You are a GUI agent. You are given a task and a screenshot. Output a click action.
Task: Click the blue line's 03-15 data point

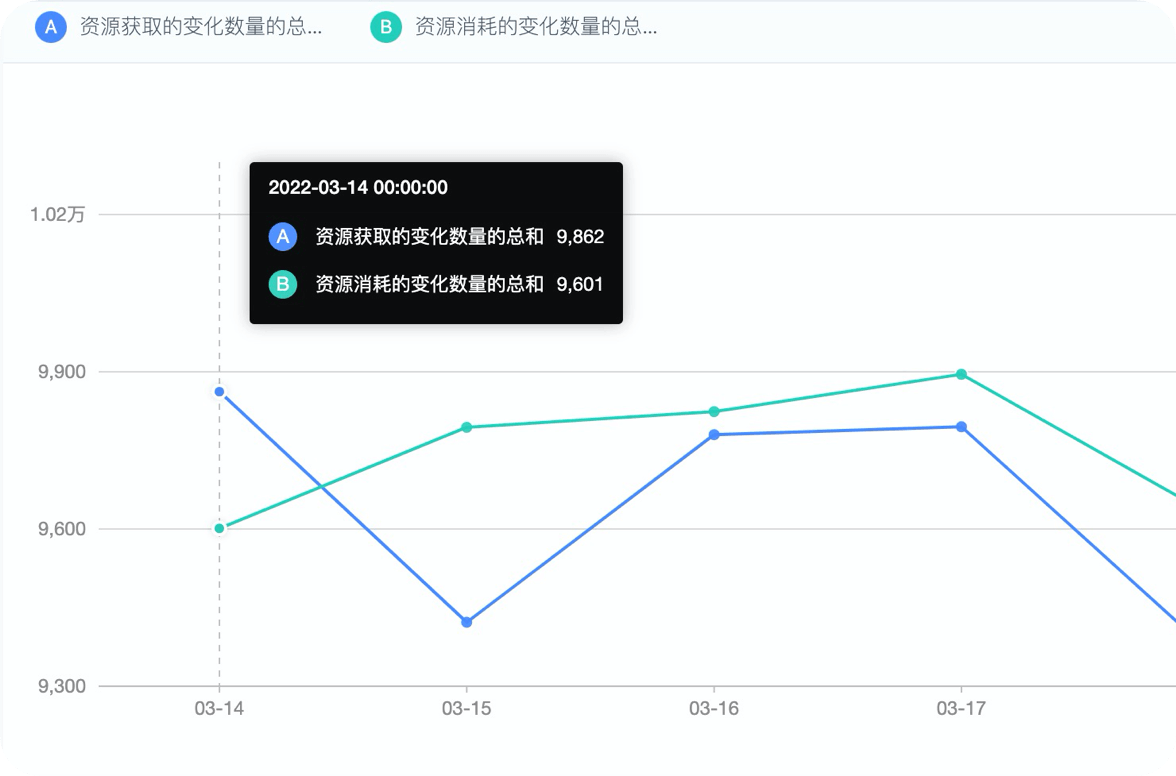pos(467,622)
